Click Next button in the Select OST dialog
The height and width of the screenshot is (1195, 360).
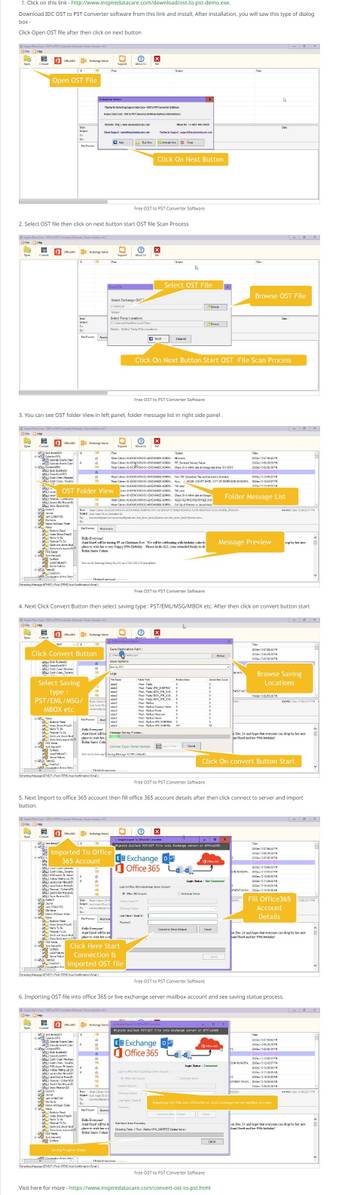click(159, 338)
